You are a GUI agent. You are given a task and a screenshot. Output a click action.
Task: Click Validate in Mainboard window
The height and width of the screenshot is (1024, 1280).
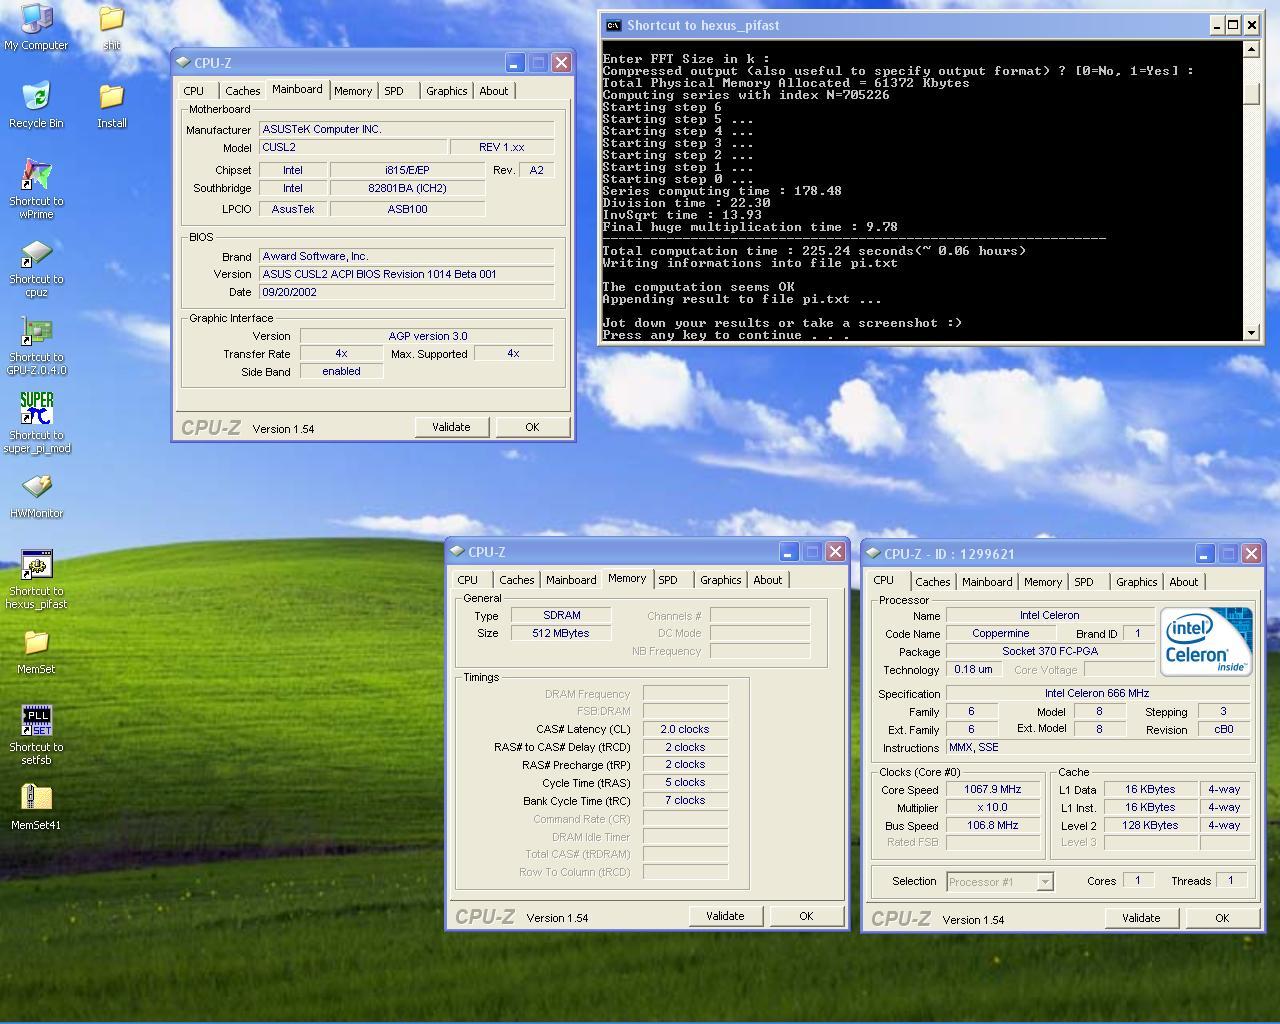[451, 427]
